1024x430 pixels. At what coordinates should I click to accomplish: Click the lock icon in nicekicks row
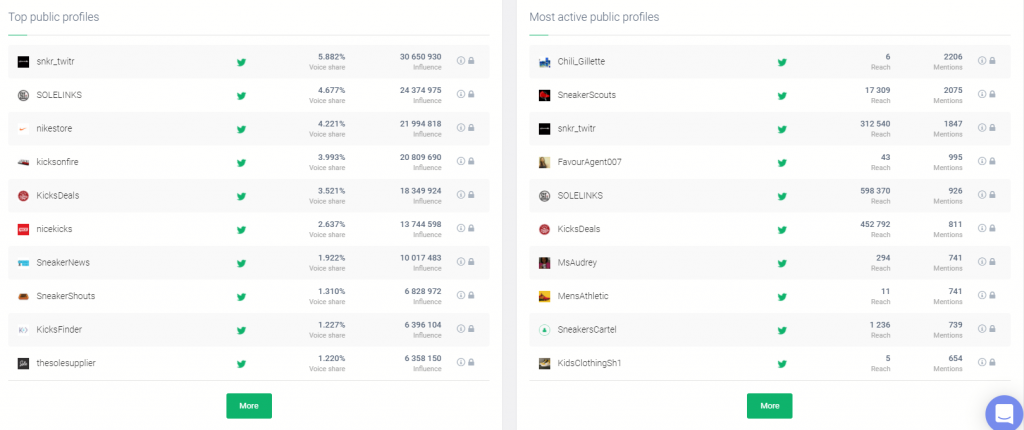[x=471, y=228]
